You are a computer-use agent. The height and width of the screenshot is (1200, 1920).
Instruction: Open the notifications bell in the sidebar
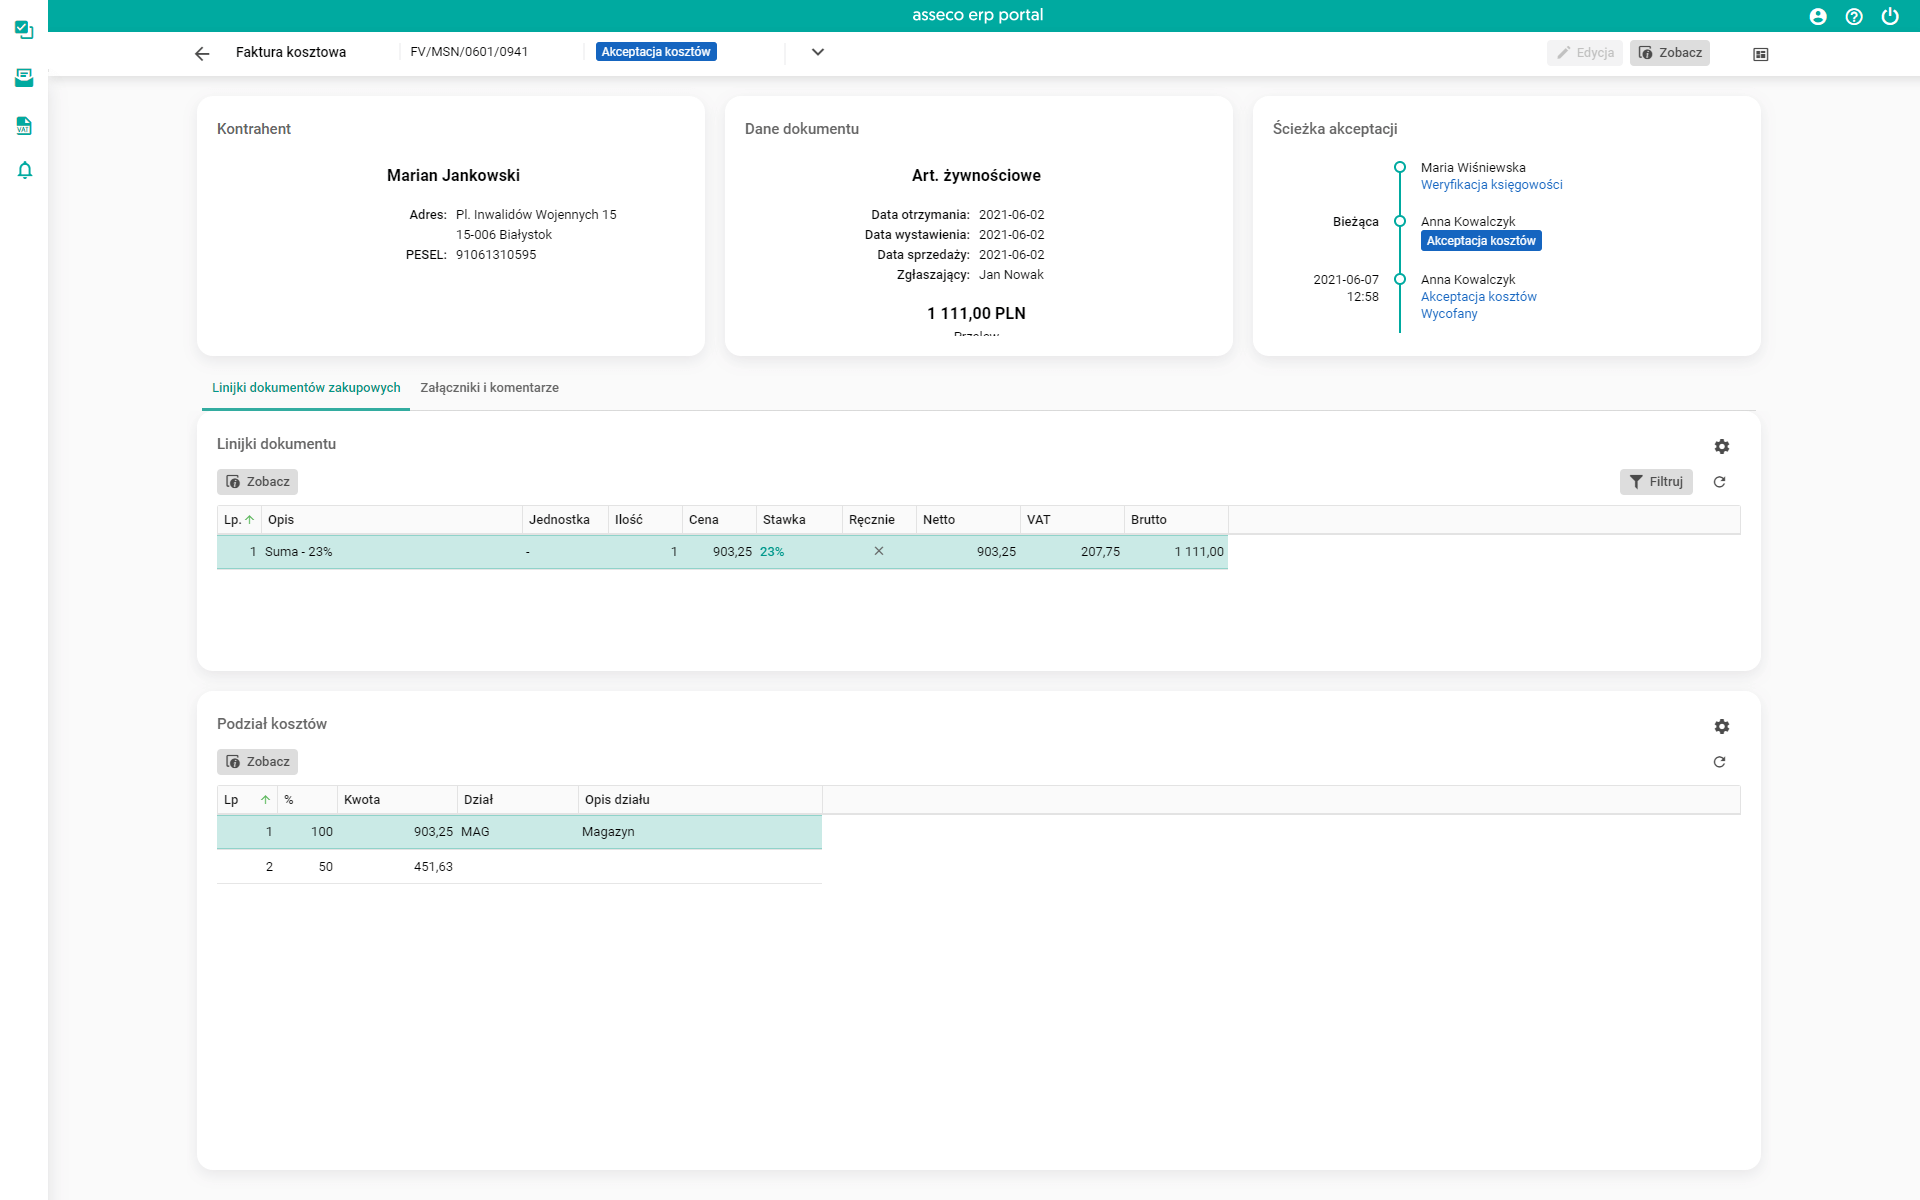24,171
